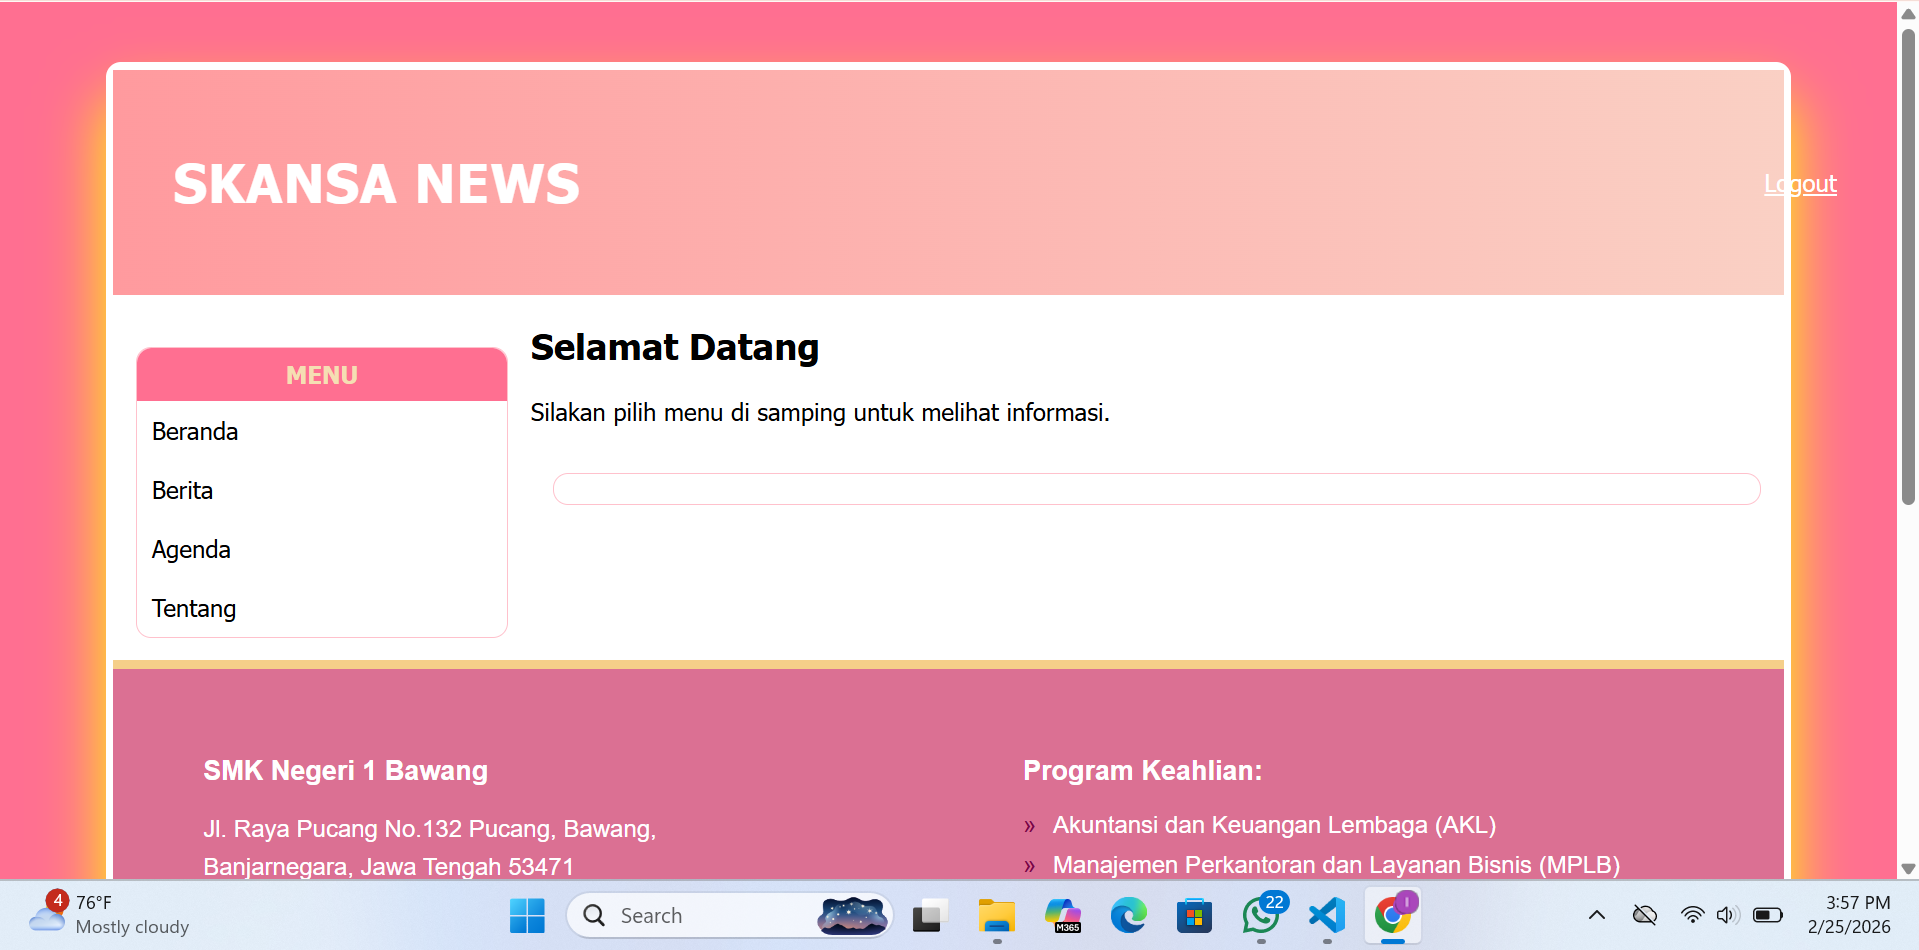1919x950 pixels.
Task: Open the Windows Start menu
Action: point(527,915)
